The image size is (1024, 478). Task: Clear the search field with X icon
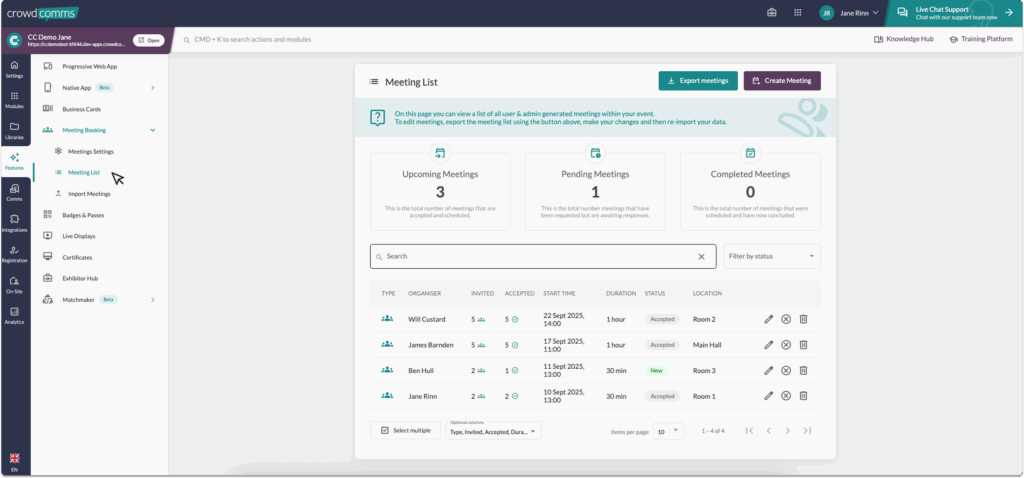point(701,257)
